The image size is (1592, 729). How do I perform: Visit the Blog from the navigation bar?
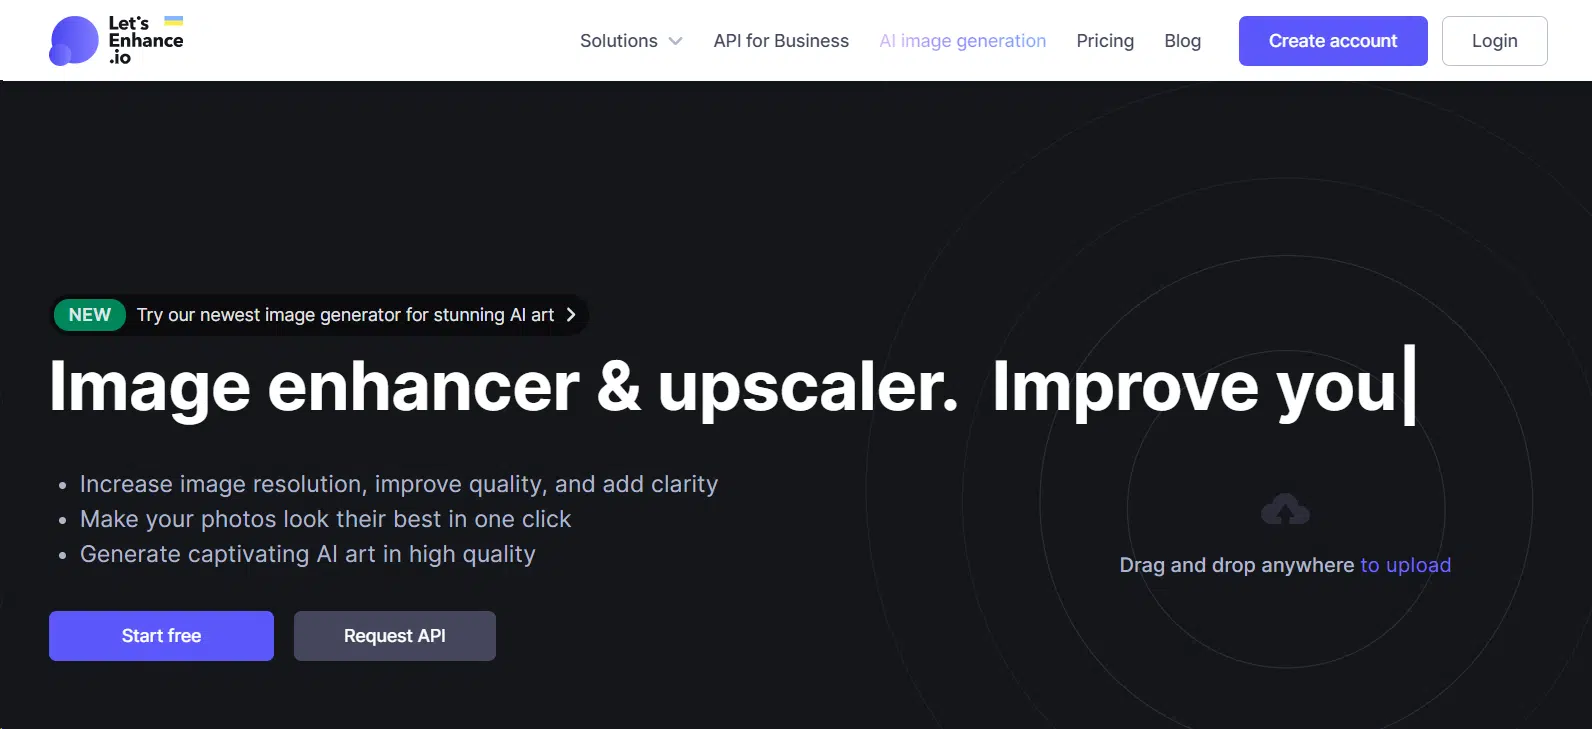[x=1182, y=41]
